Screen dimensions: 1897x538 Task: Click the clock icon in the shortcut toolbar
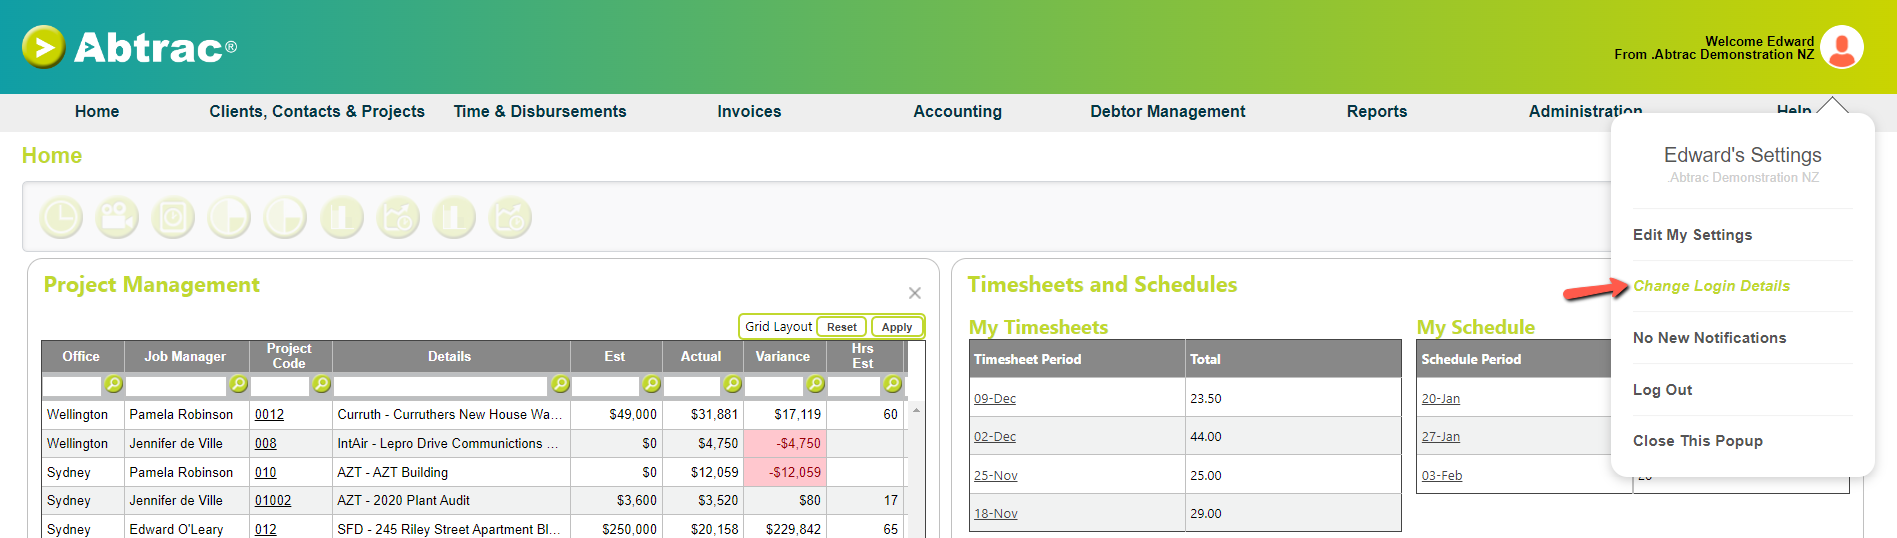[x=61, y=217]
